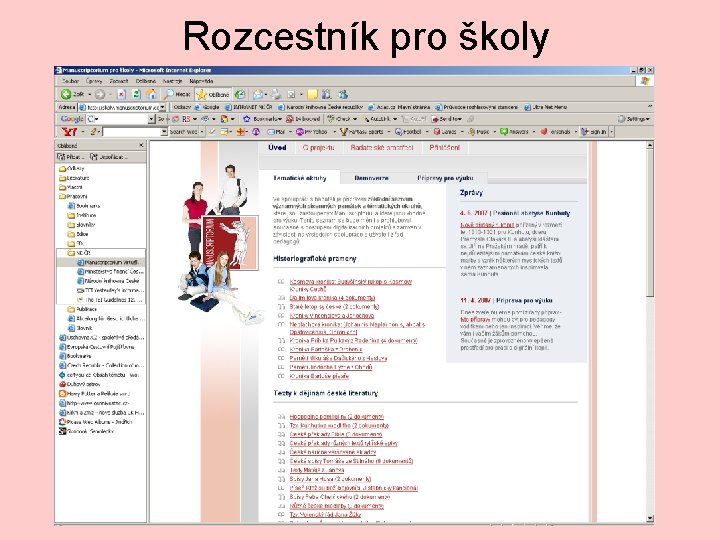The height and width of the screenshot is (540, 720).
Task: Click the address bar URL field
Action: [119, 107]
